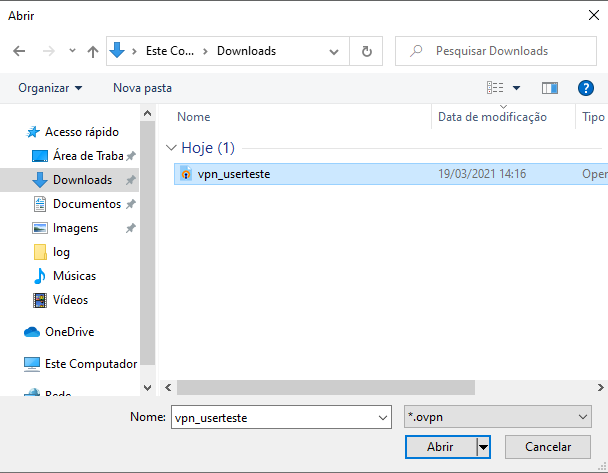Click Nova pasta in toolbar

pyautogui.click(x=142, y=88)
